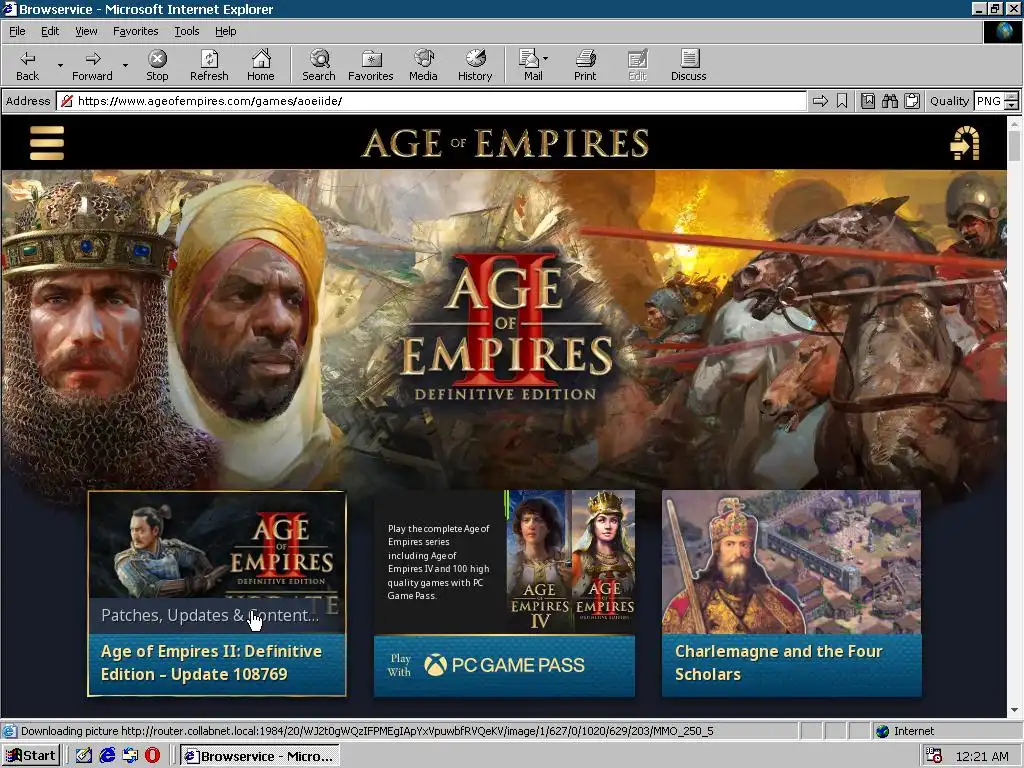The width and height of the screenshot is (1024, 768).
Task: Open the Search pane from toolbar
Action: pos(319,65)
